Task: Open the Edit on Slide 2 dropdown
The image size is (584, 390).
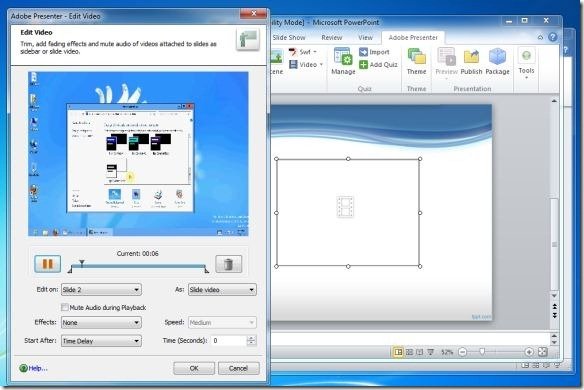Action: [x=101, y=289]
